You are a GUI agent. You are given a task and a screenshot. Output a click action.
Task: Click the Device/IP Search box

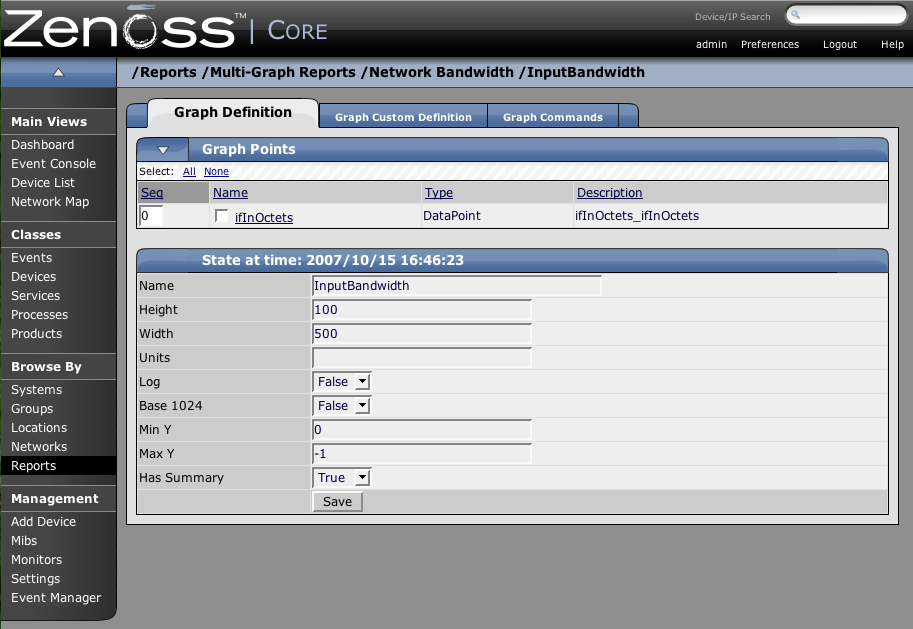click(846, 15)
